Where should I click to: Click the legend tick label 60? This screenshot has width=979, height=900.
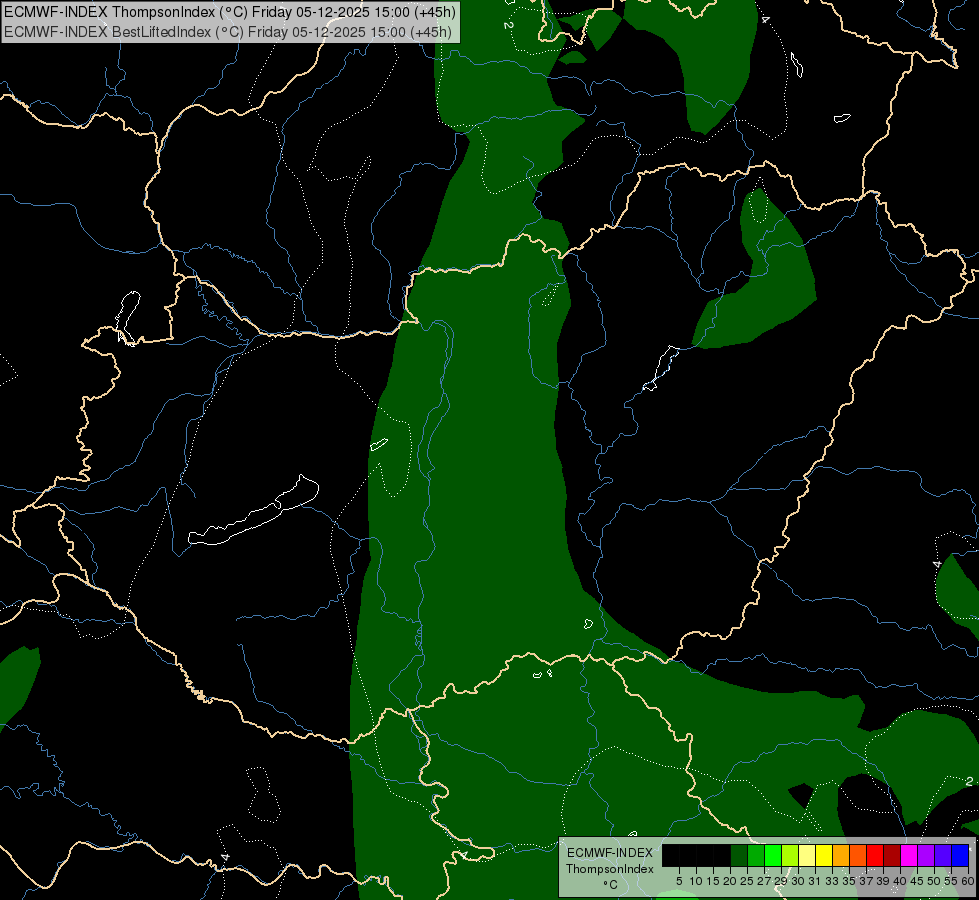tap(968, 881)
